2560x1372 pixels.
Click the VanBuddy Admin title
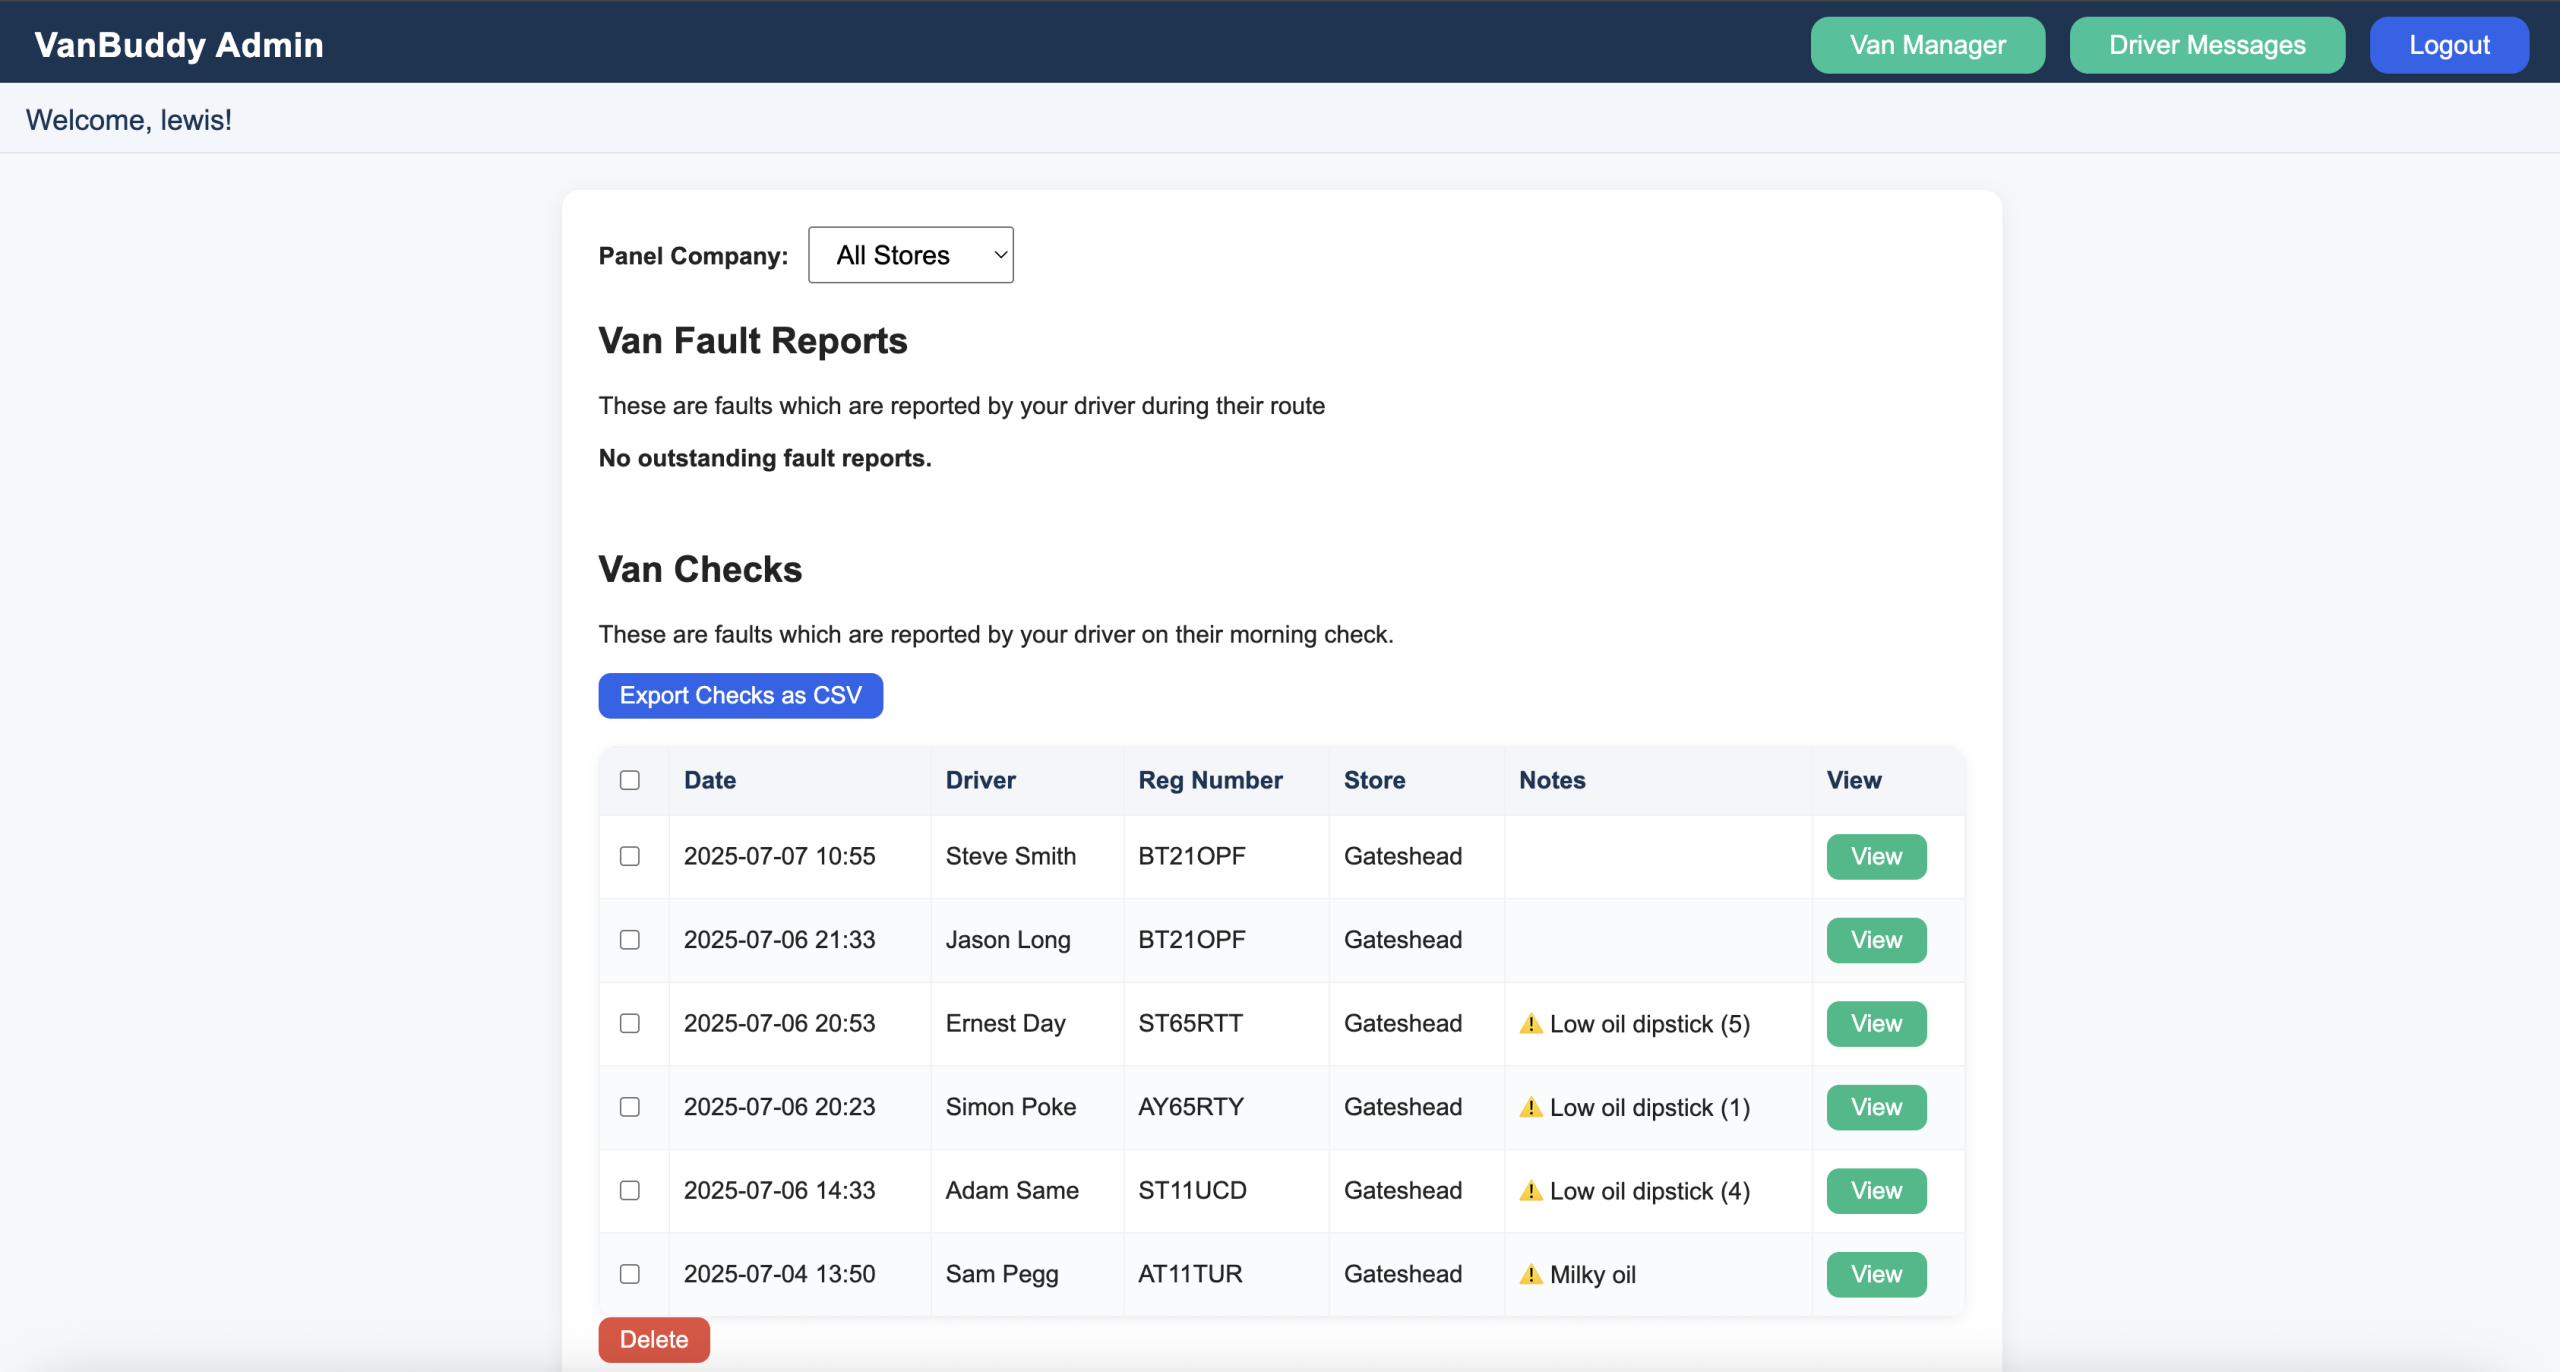[x=179, y=45]
